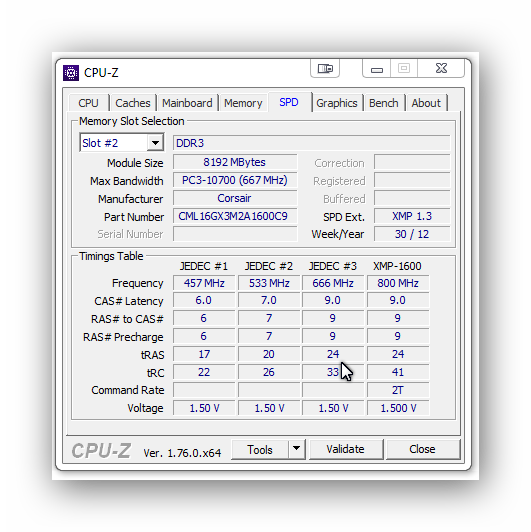
Task: Click the Tools button
Action: pos(260,449)
